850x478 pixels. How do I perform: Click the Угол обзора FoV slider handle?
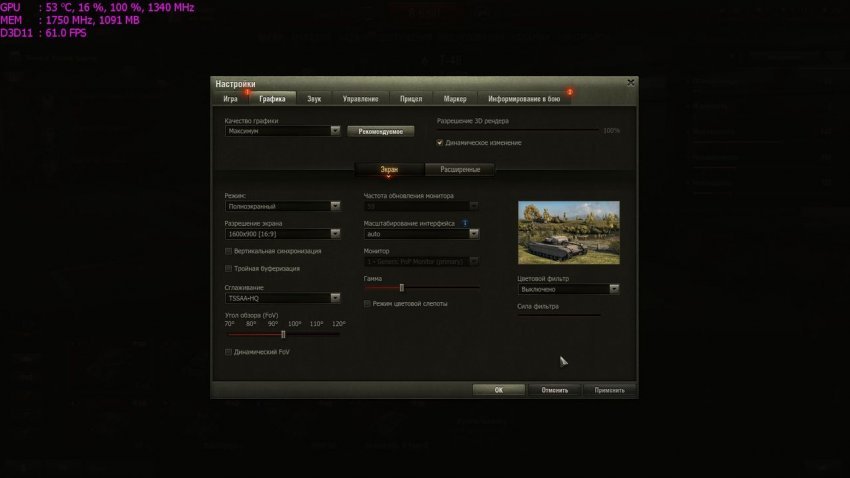283,334
